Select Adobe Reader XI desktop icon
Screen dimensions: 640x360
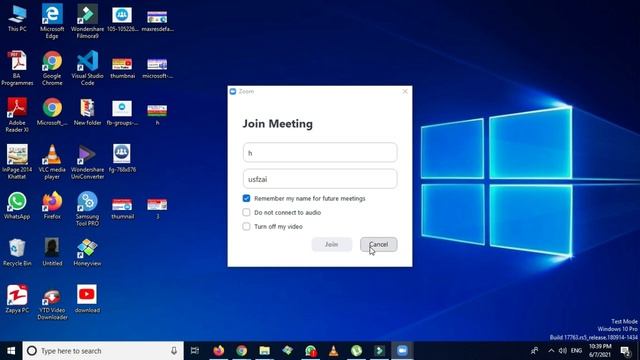click(17, 115)
